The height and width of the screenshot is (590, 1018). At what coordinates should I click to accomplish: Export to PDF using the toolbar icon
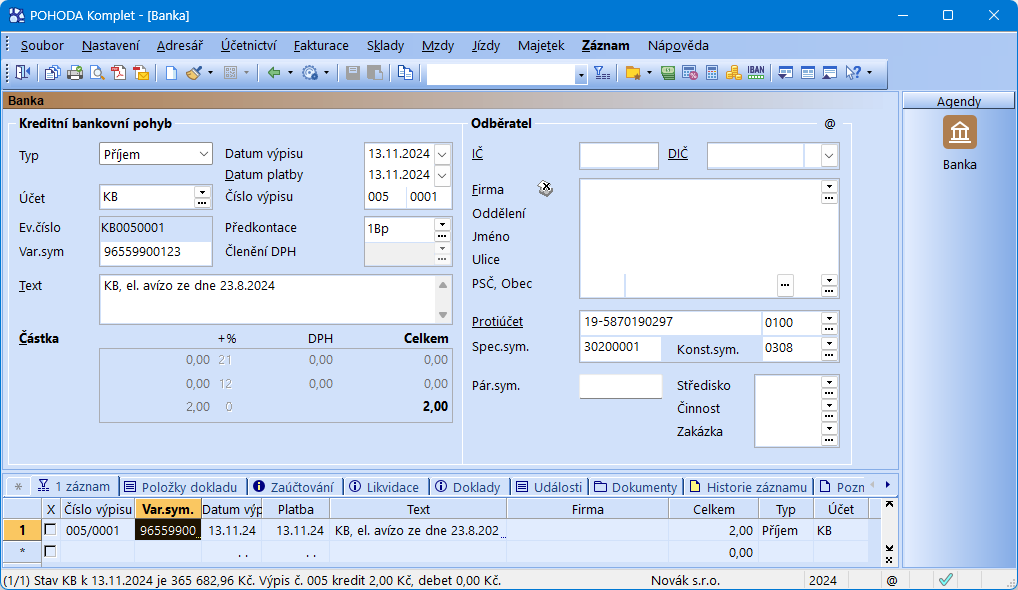(x=119, y=73)
